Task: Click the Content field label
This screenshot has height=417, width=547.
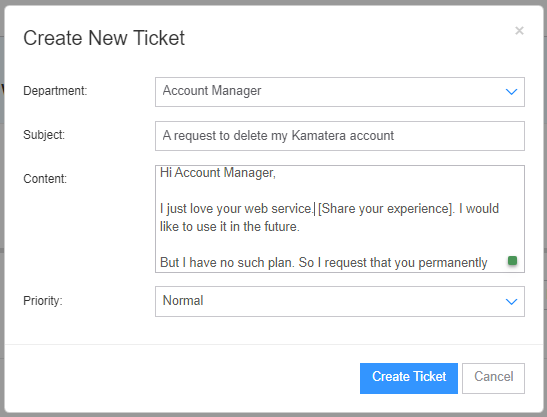Action: (x=45, y=179)
